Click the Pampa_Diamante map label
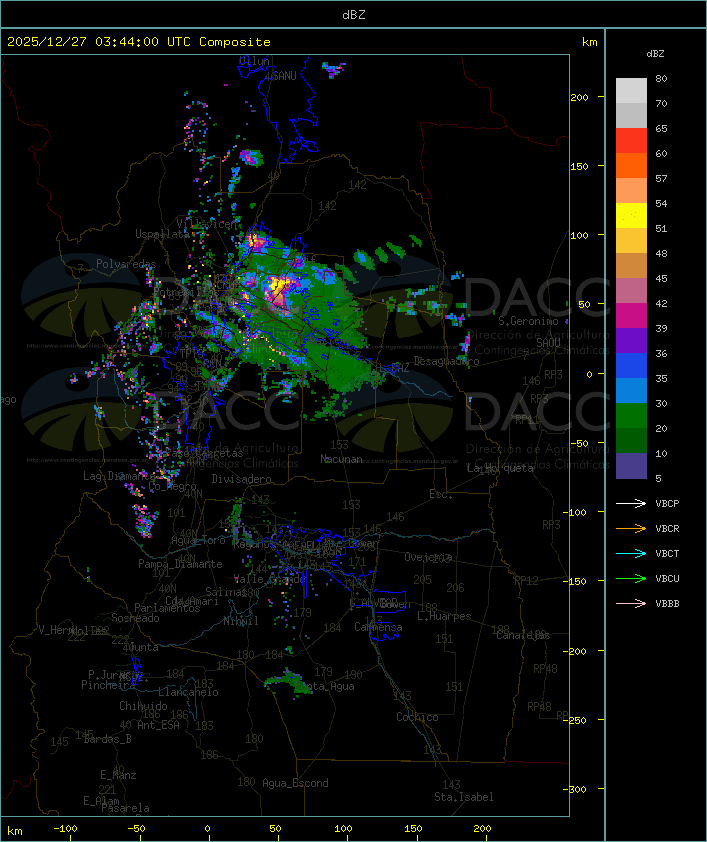 click(x=180, y=564)
